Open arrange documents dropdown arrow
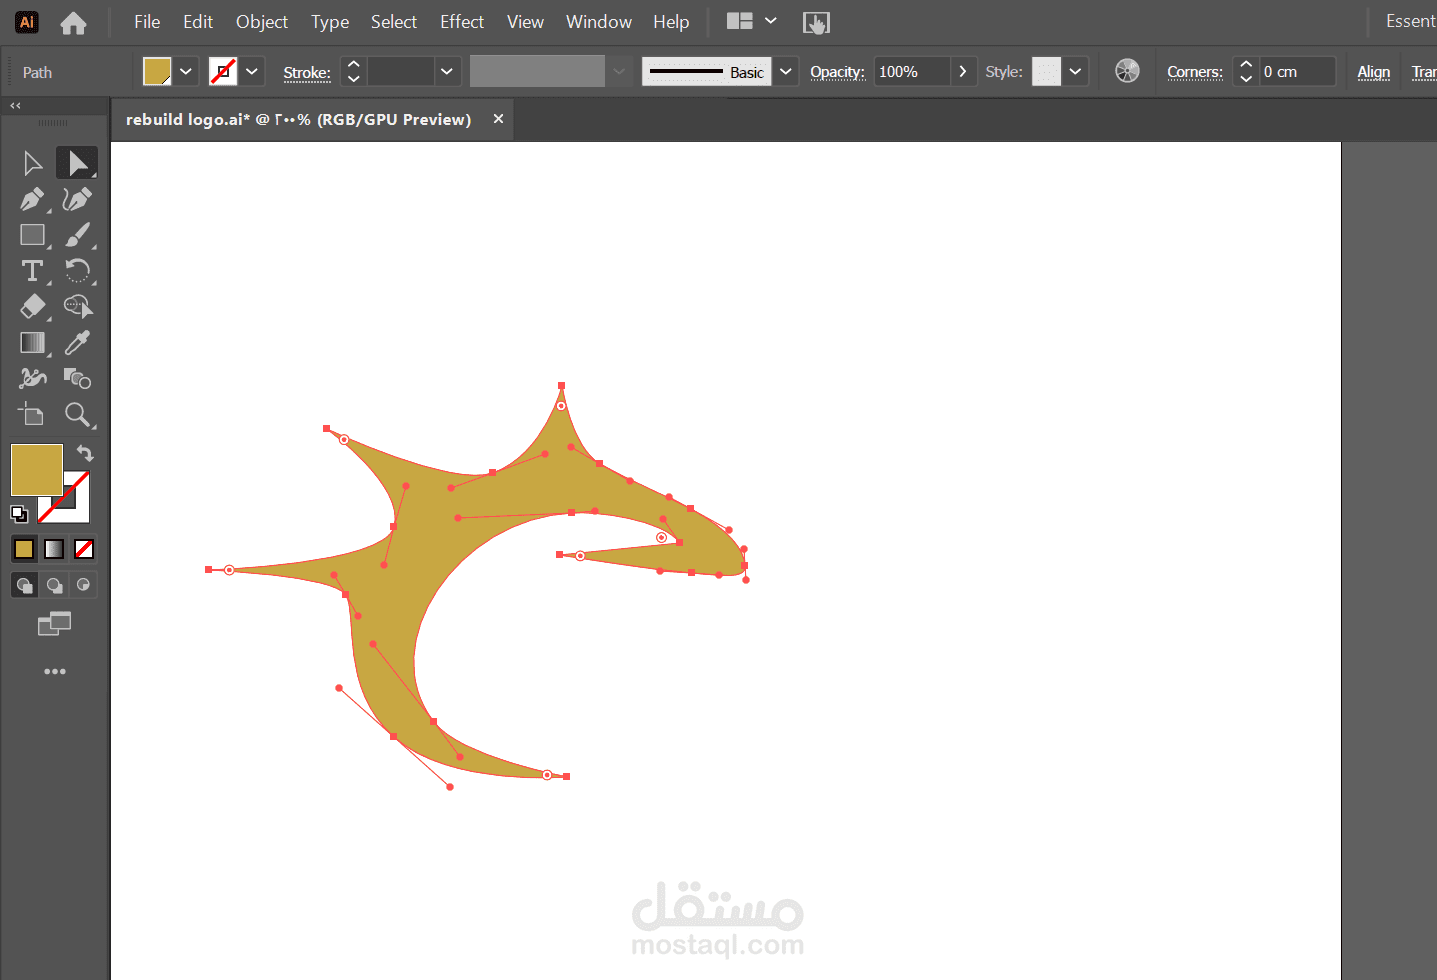 click(771, 21)
